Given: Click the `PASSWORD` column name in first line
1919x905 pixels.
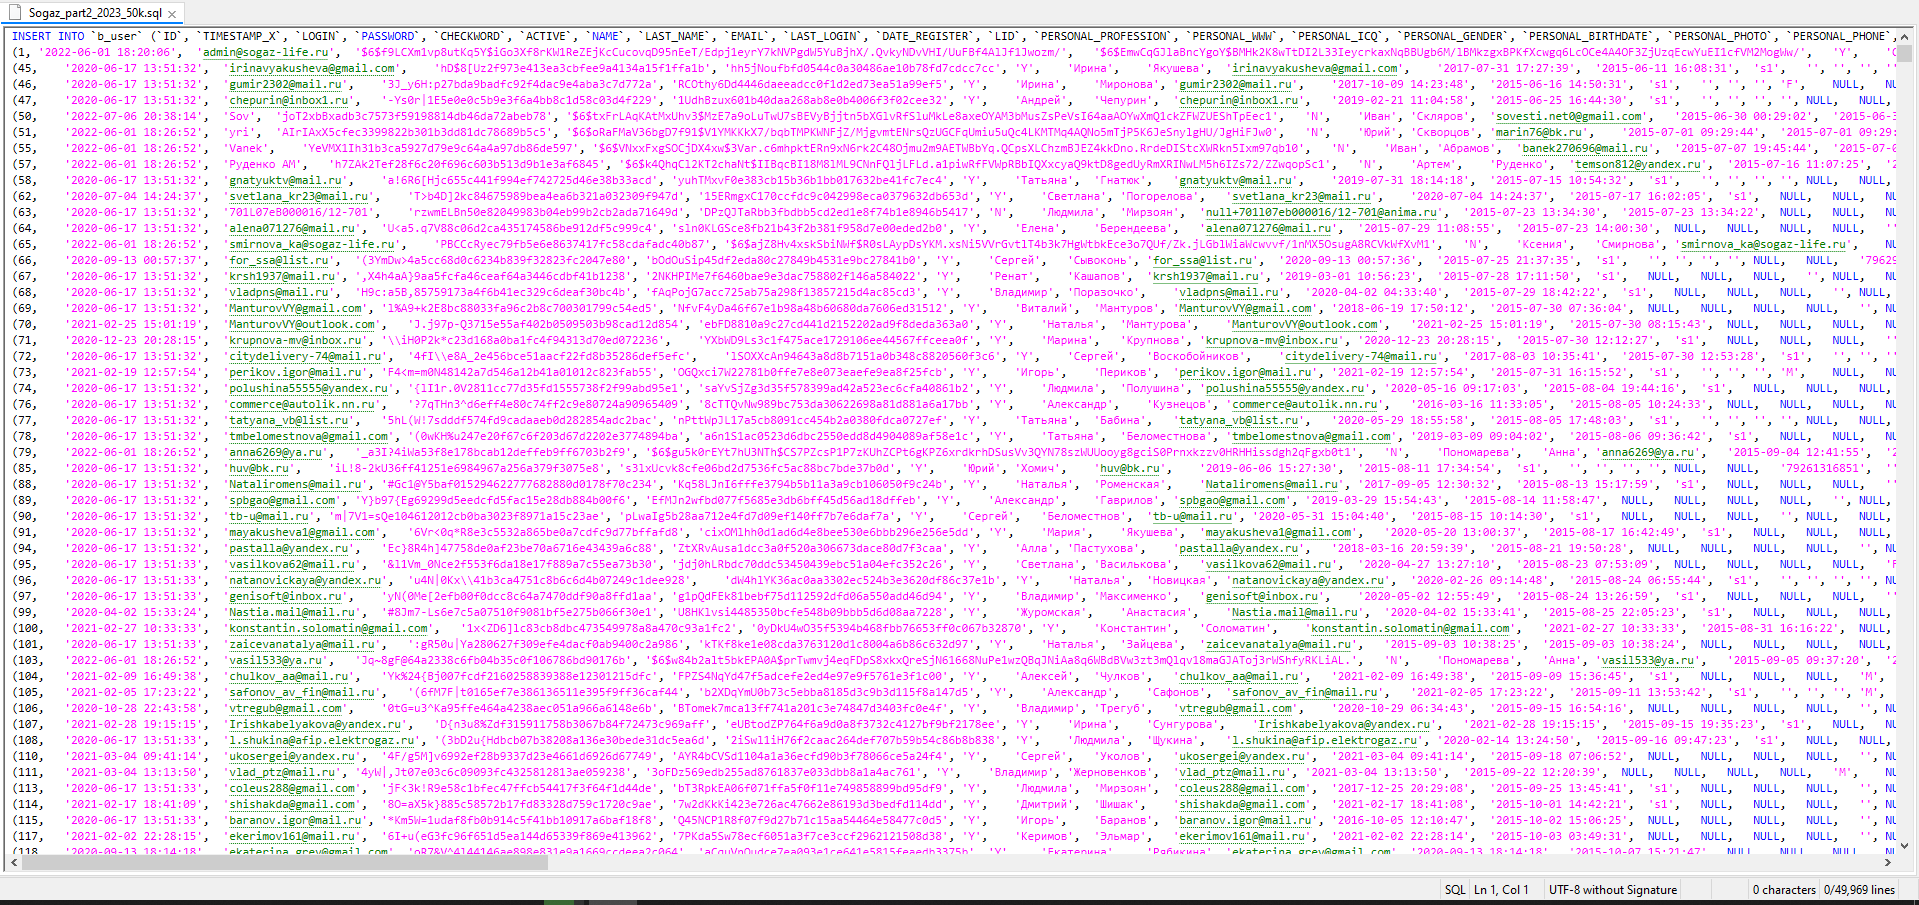Looking at the screenshot, I should (x=389, y=36).
